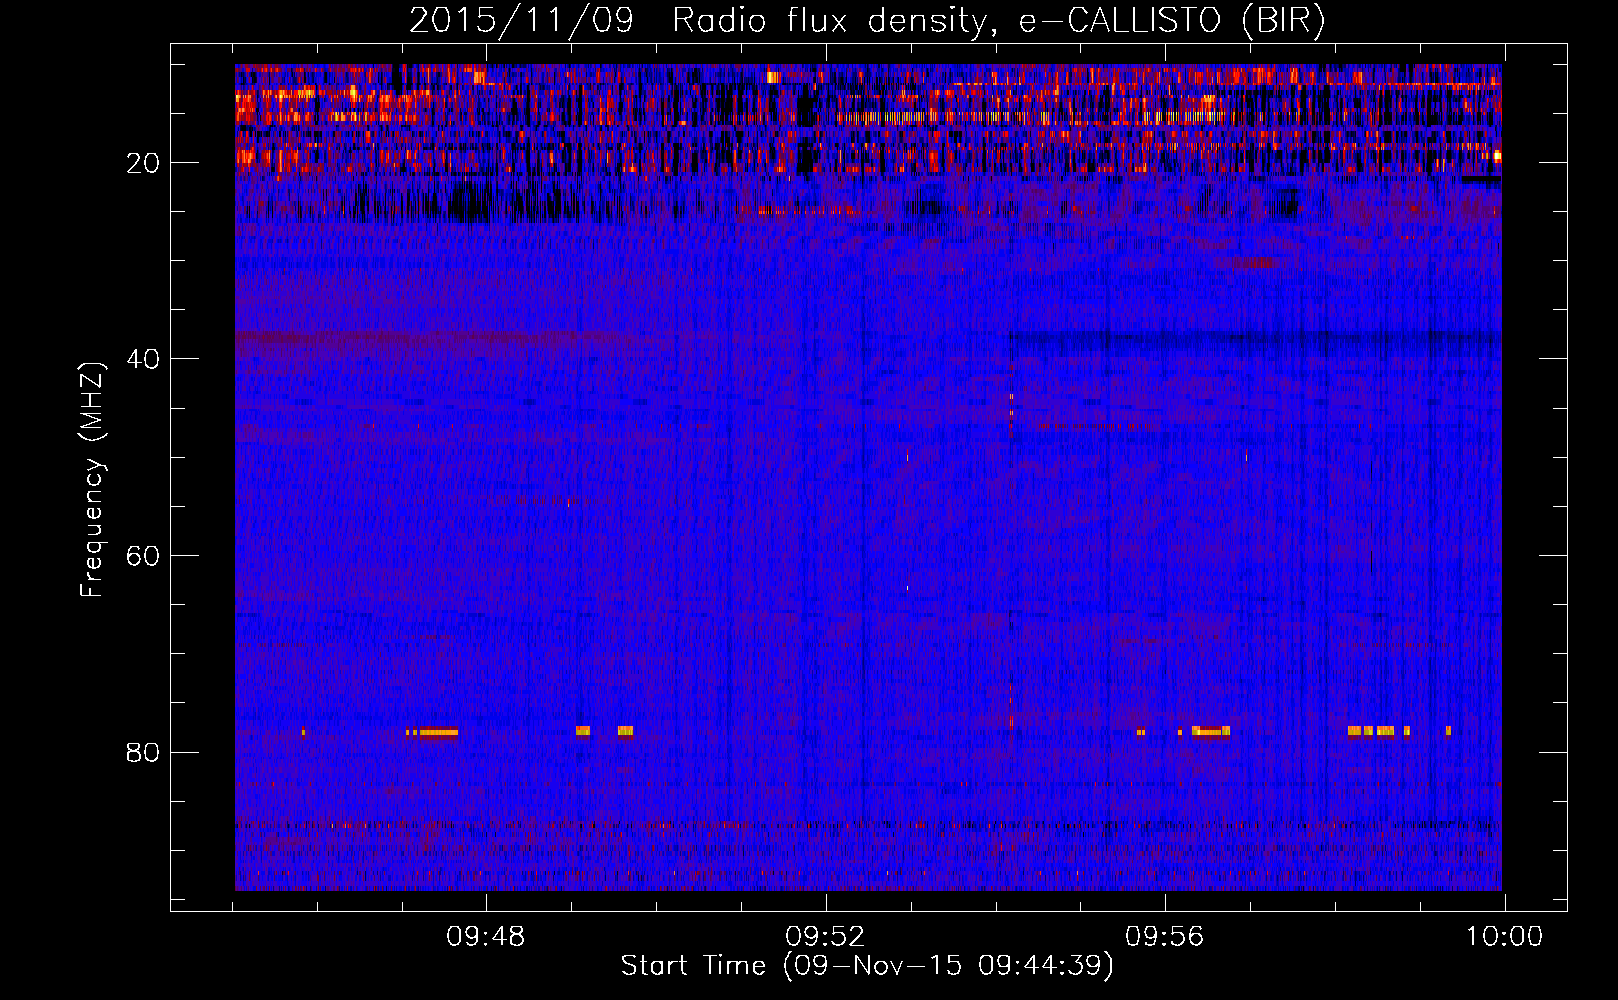Screen dimensions: 1618x1000
Task: Click the '10:00' time tick label
Action: tap(1505, 937)
